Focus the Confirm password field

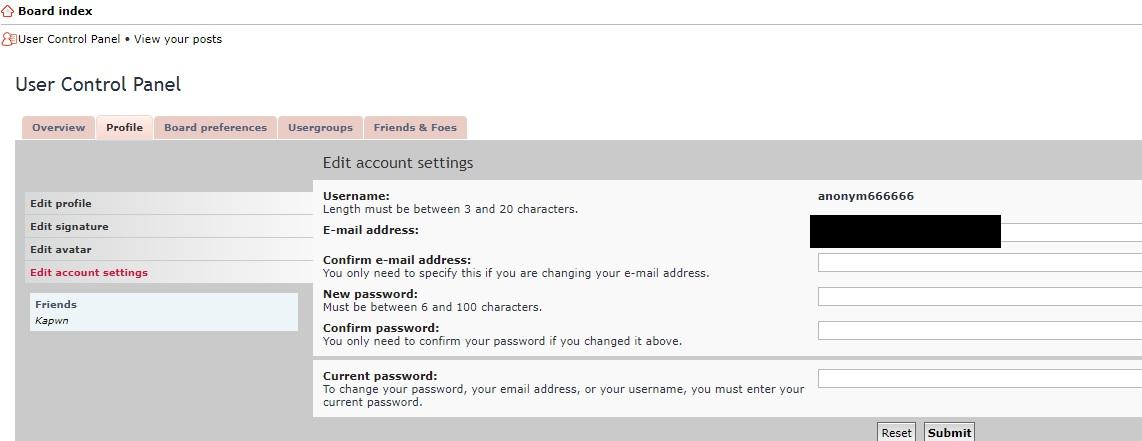[978, 331]
